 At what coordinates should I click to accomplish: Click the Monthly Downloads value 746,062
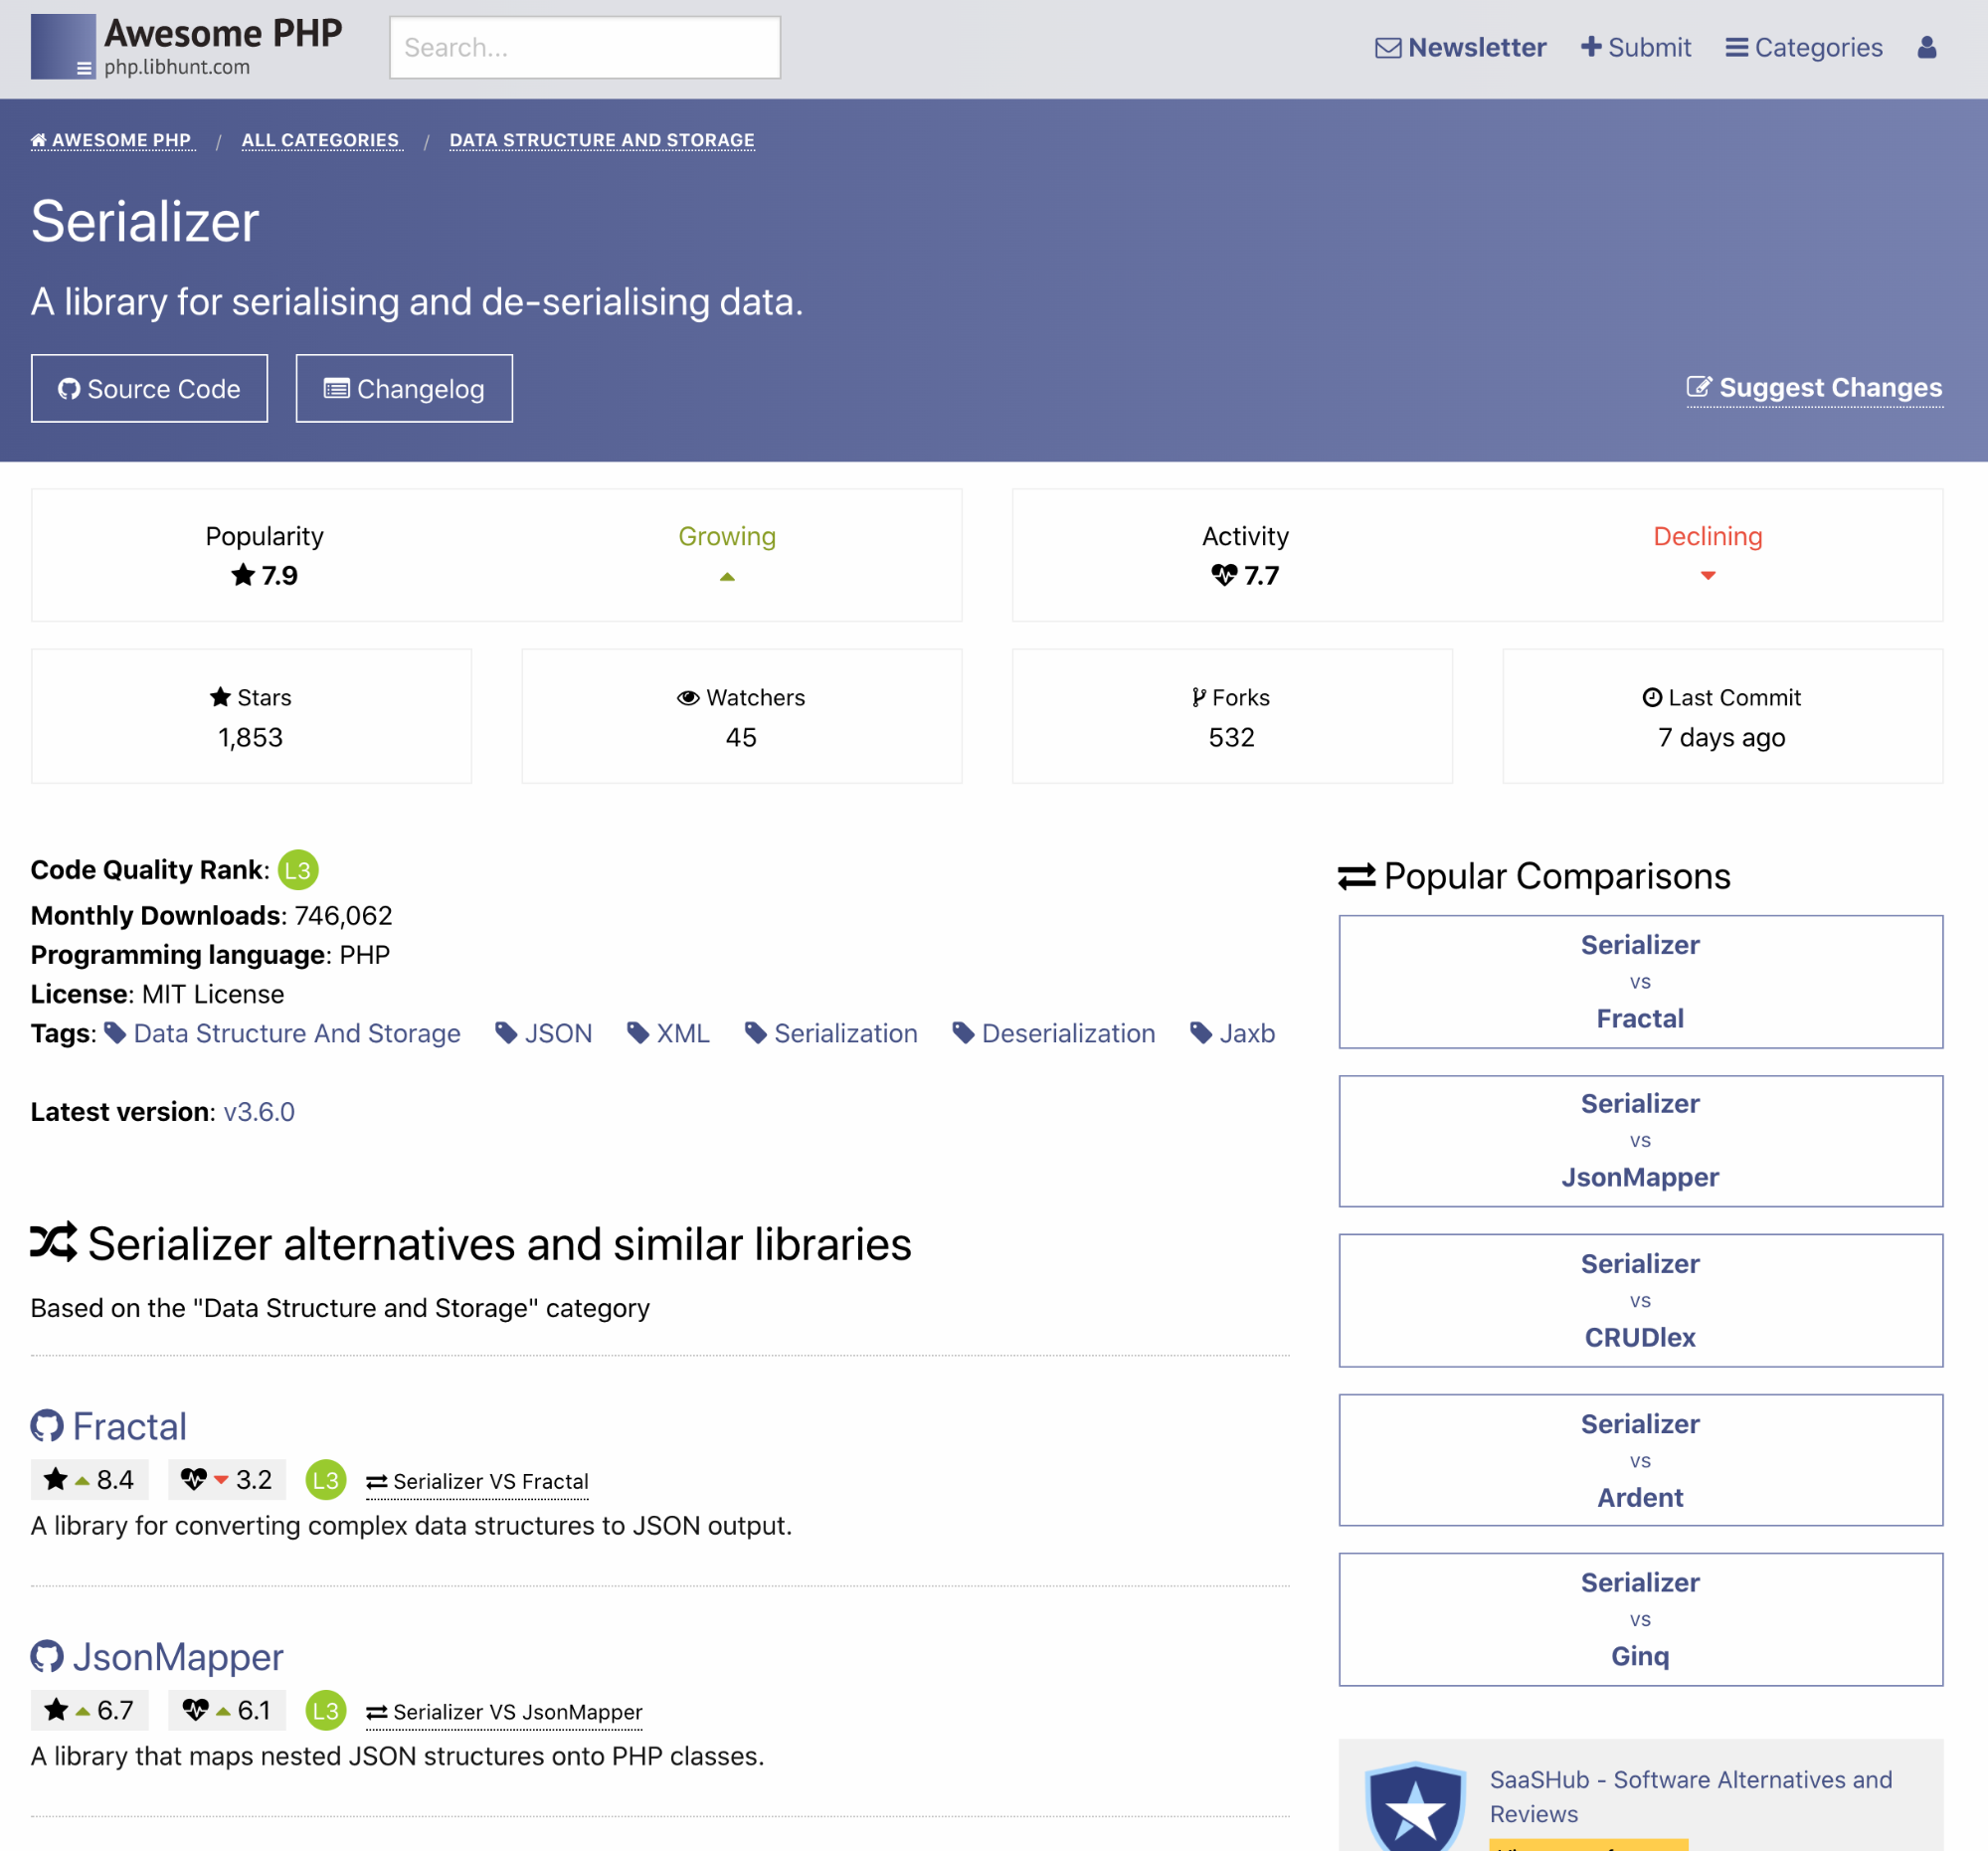point(343,915)
